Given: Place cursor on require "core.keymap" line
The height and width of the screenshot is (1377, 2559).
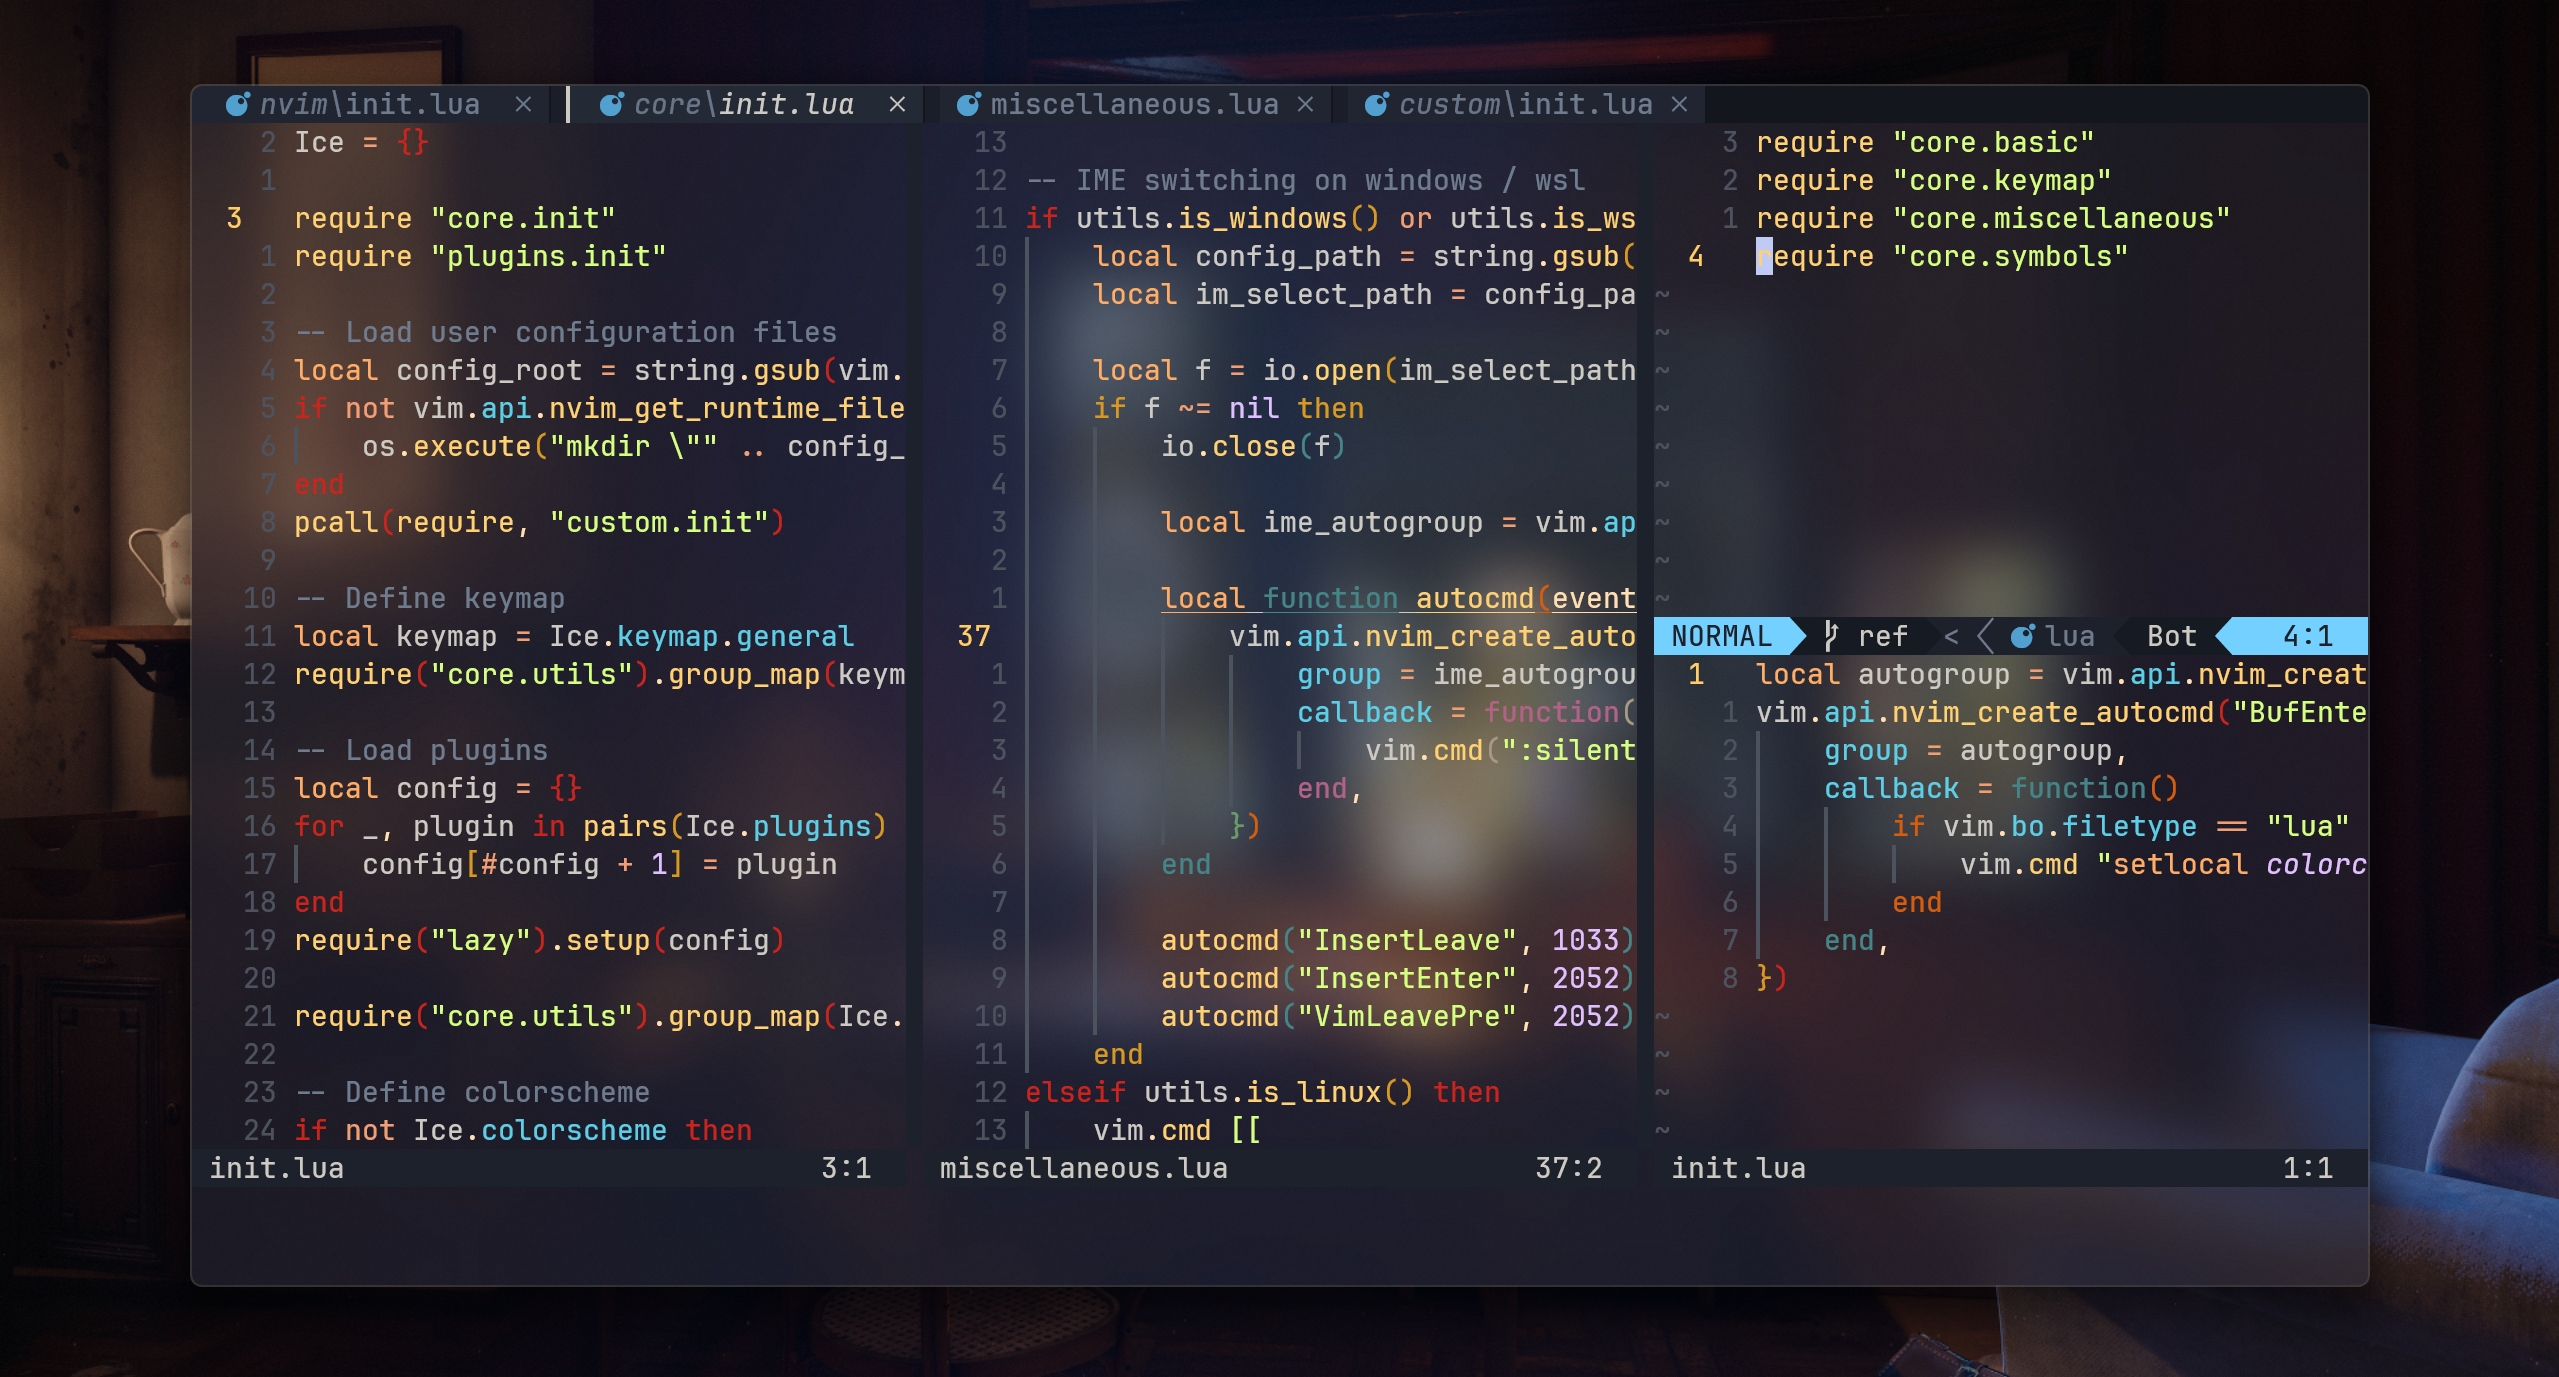Looking at the screenshot, I should (1932, 181).
